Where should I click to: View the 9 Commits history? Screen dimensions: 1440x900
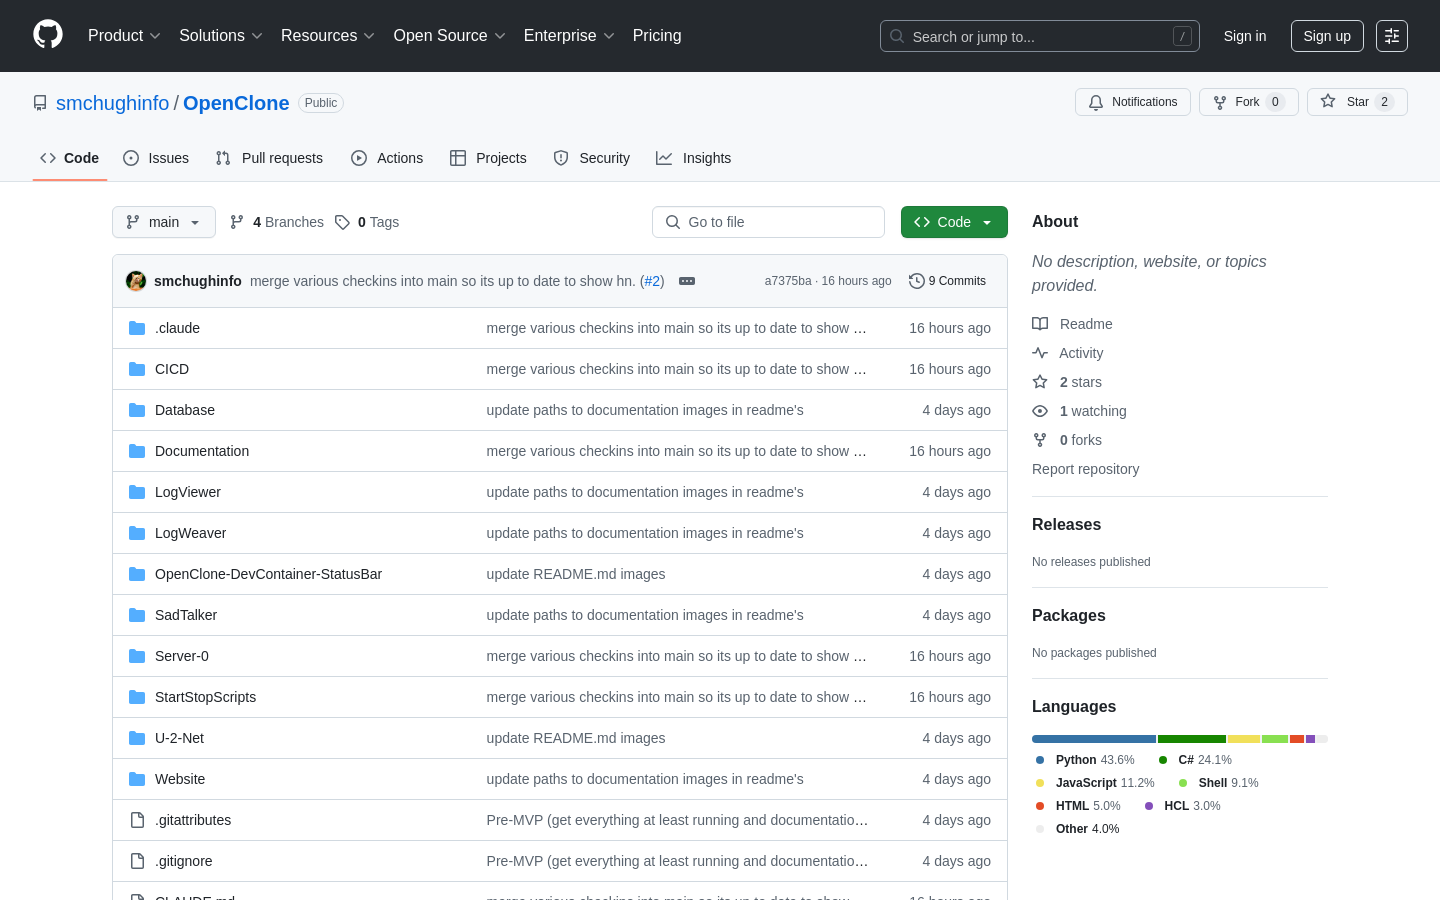947,281
